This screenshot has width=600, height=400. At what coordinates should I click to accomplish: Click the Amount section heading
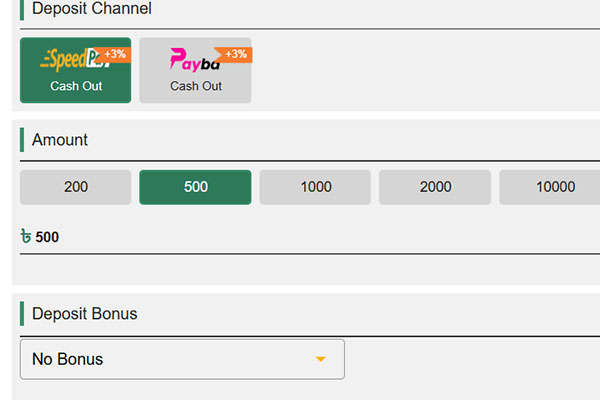tap(60, 140)
